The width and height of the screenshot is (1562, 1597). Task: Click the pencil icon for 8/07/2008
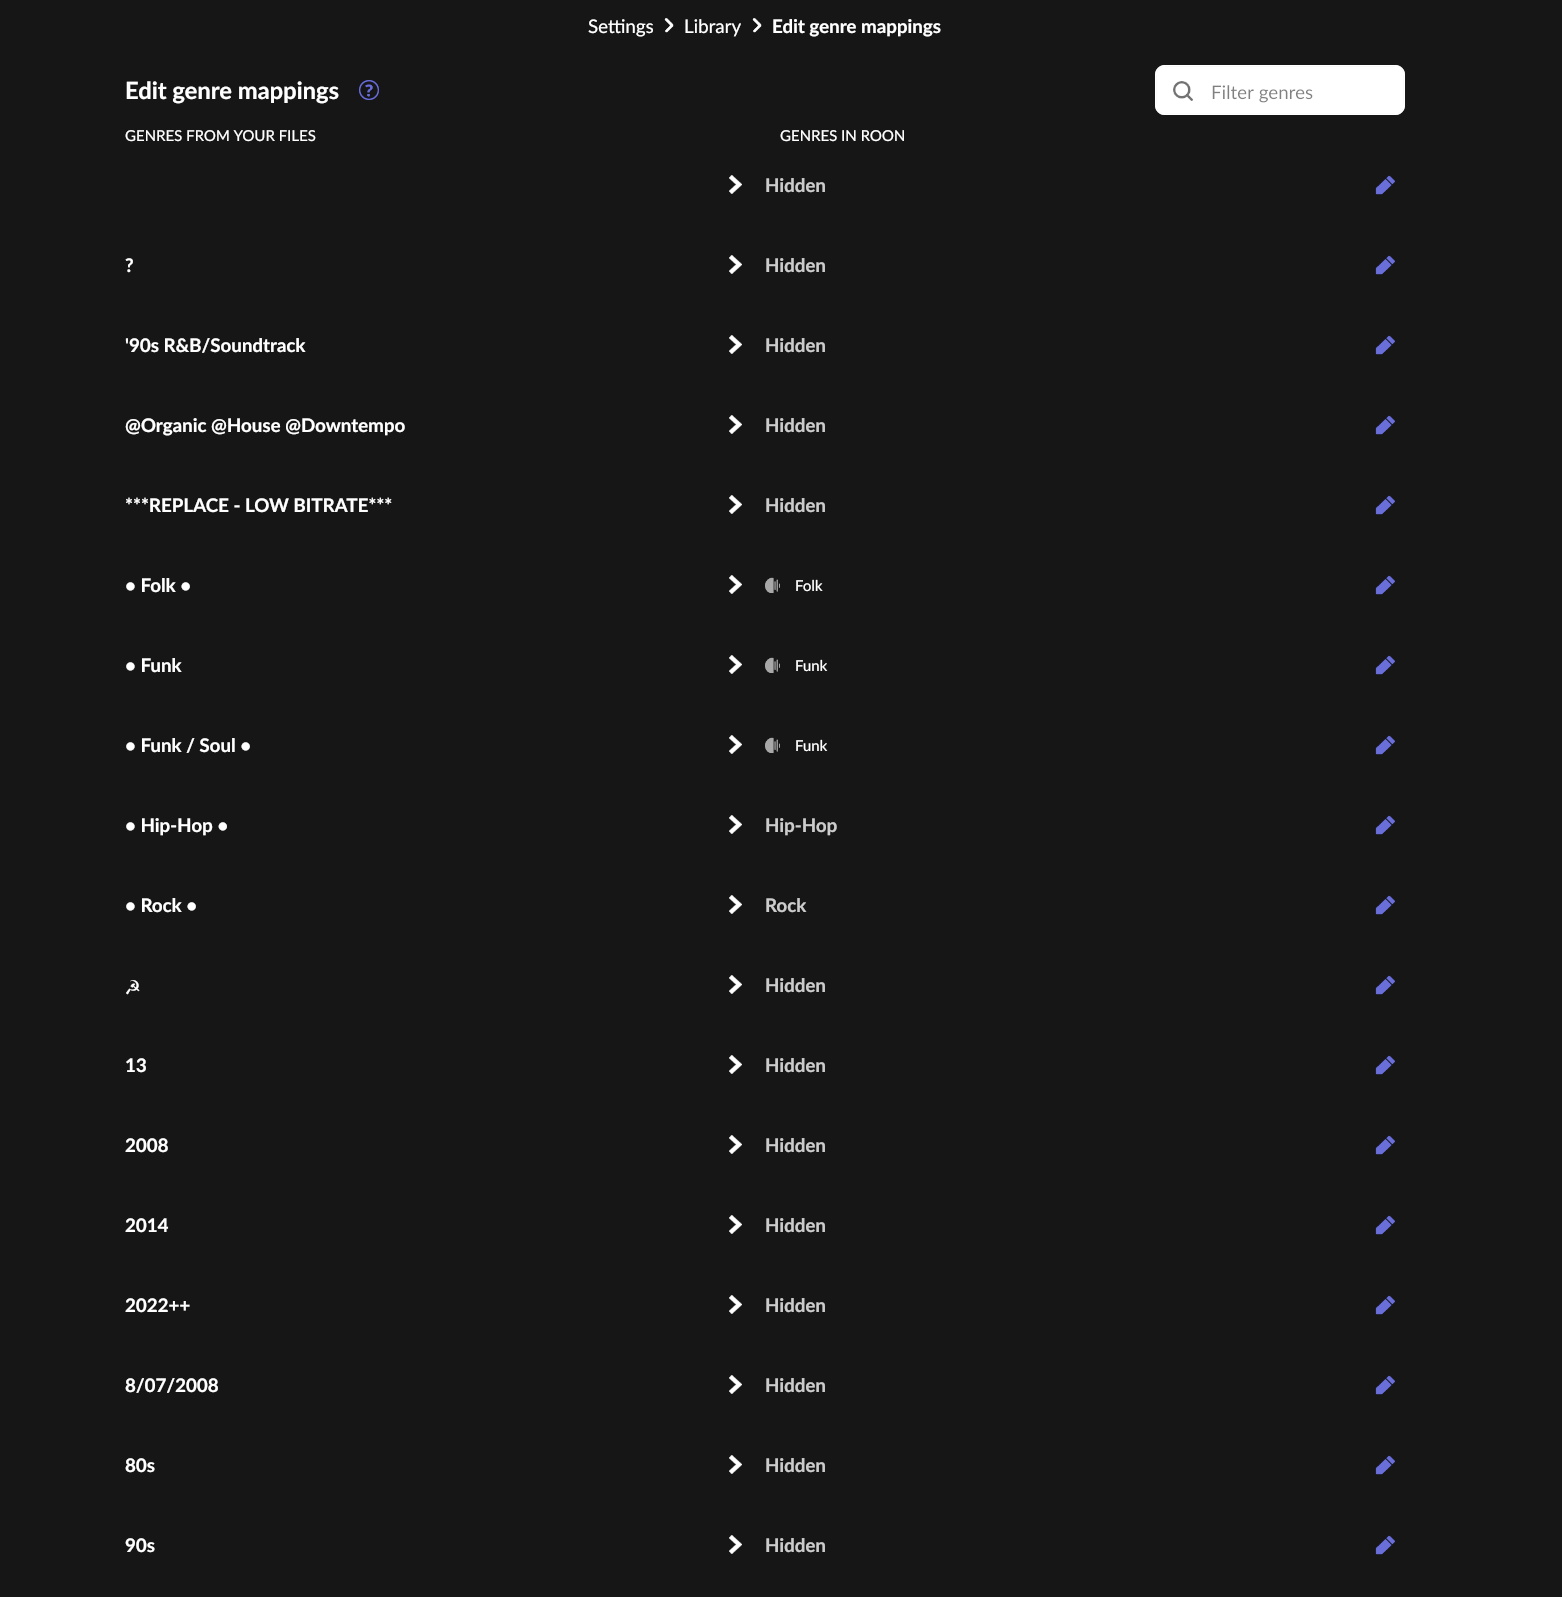point(1384,1386)
